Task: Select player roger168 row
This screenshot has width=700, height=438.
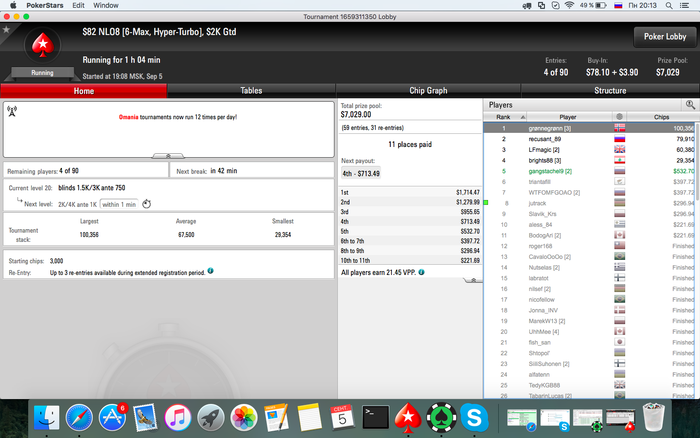Action: pyautogui.click(x=589, y=246)
